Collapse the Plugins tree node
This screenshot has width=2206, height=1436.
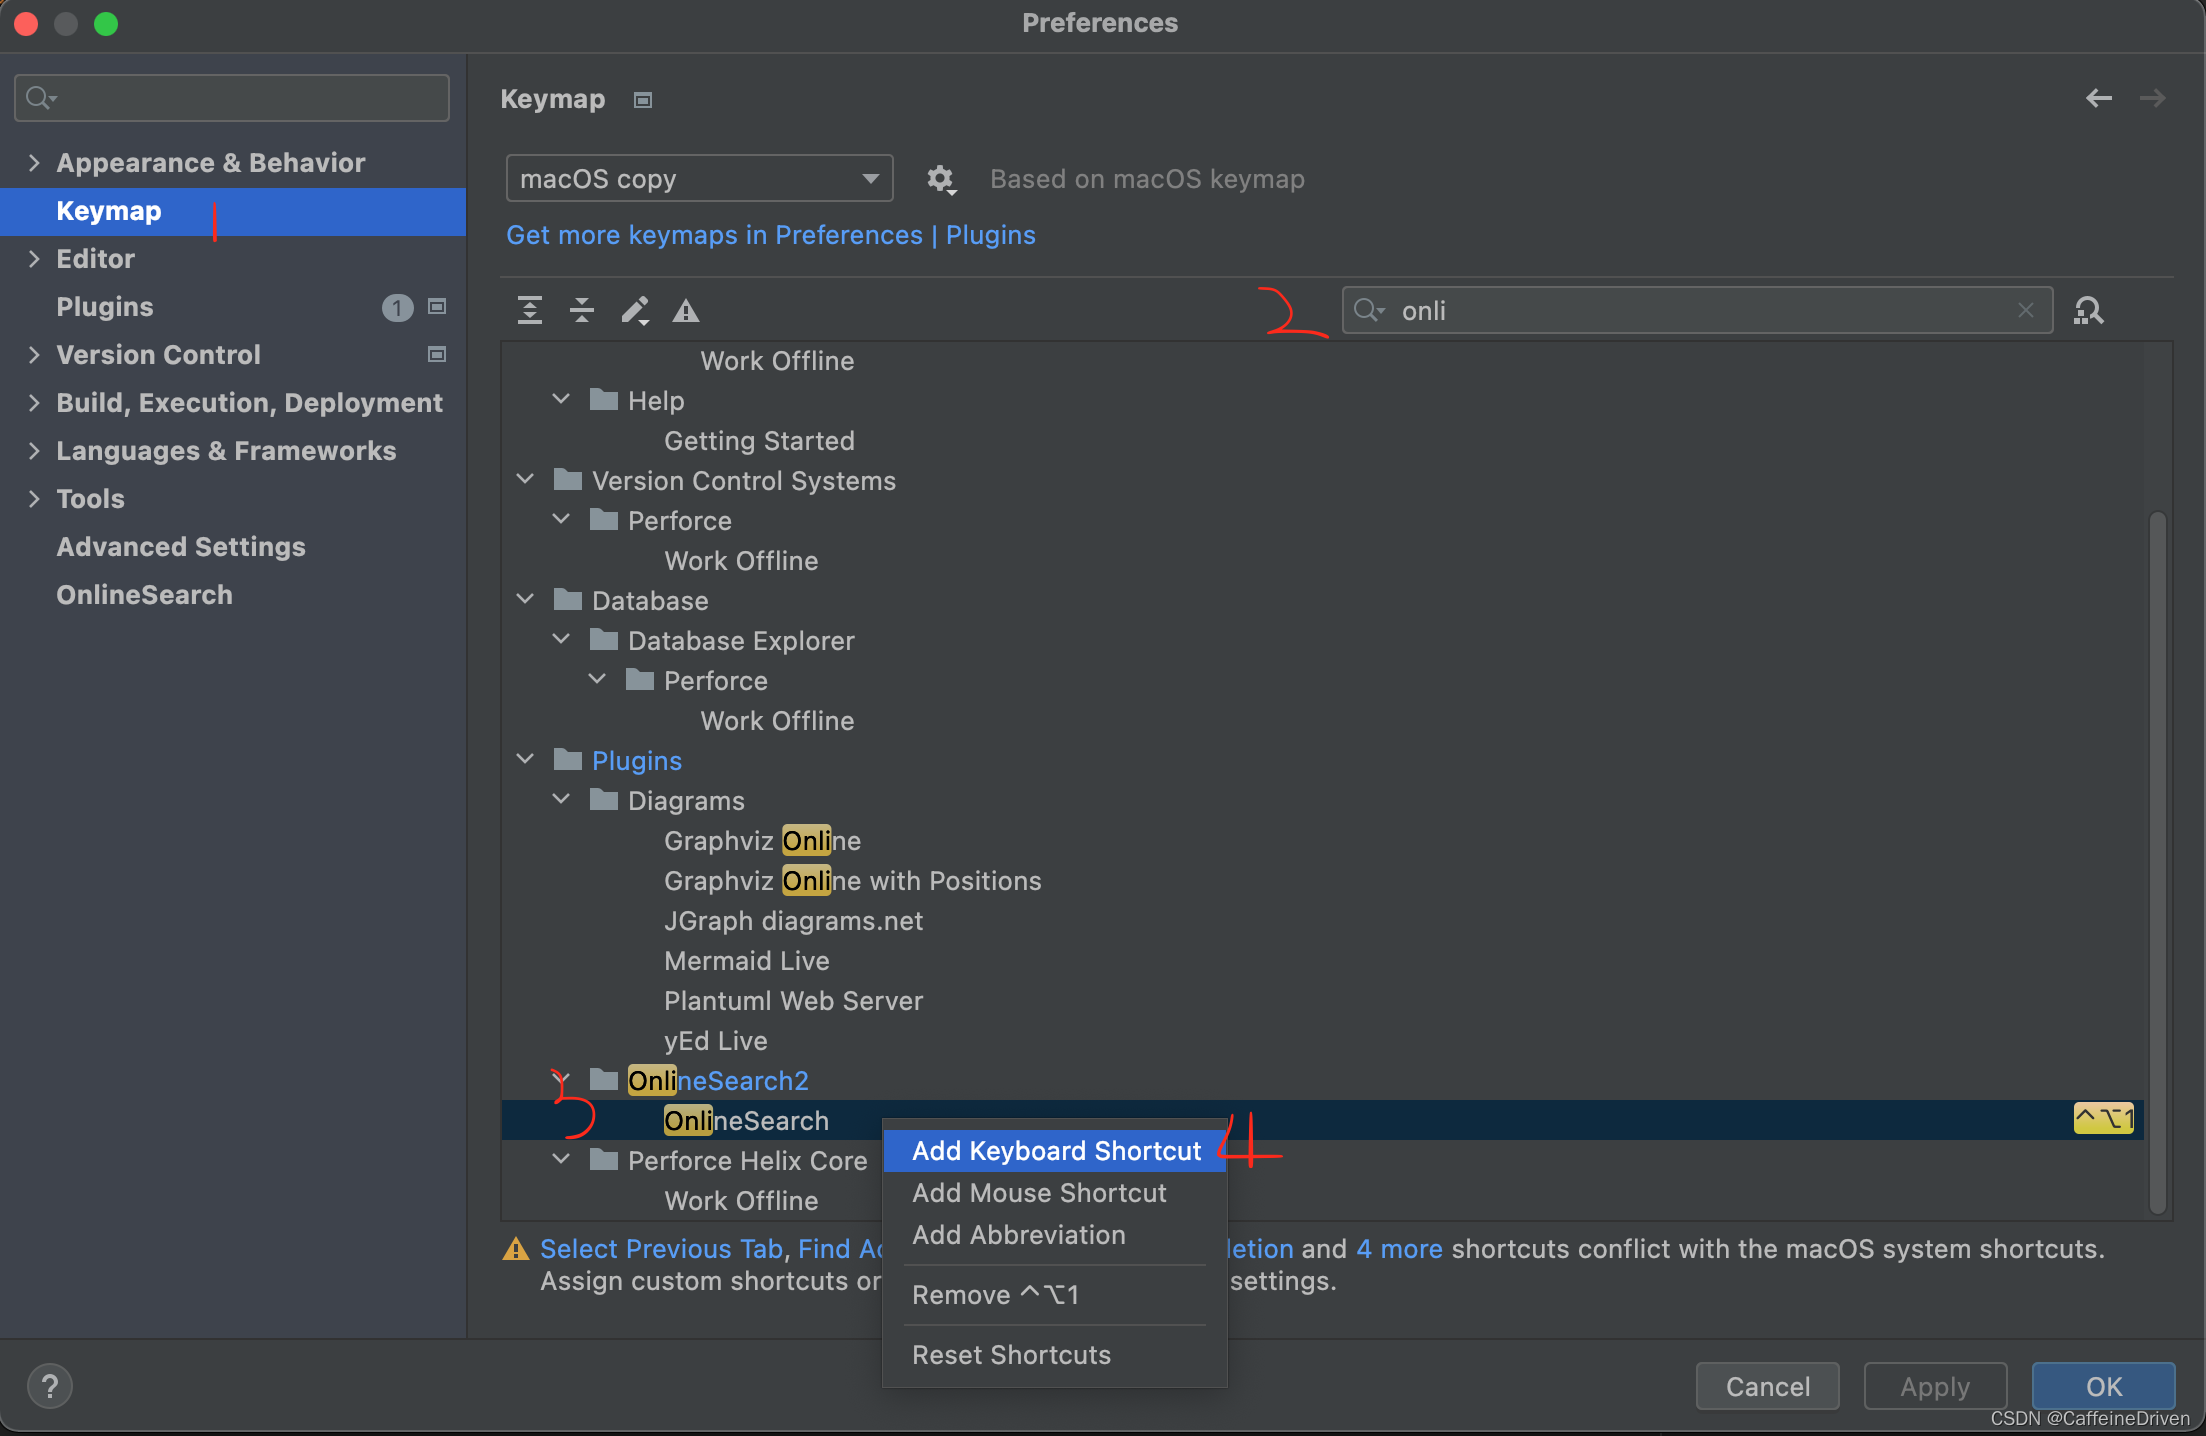point(525,759)
